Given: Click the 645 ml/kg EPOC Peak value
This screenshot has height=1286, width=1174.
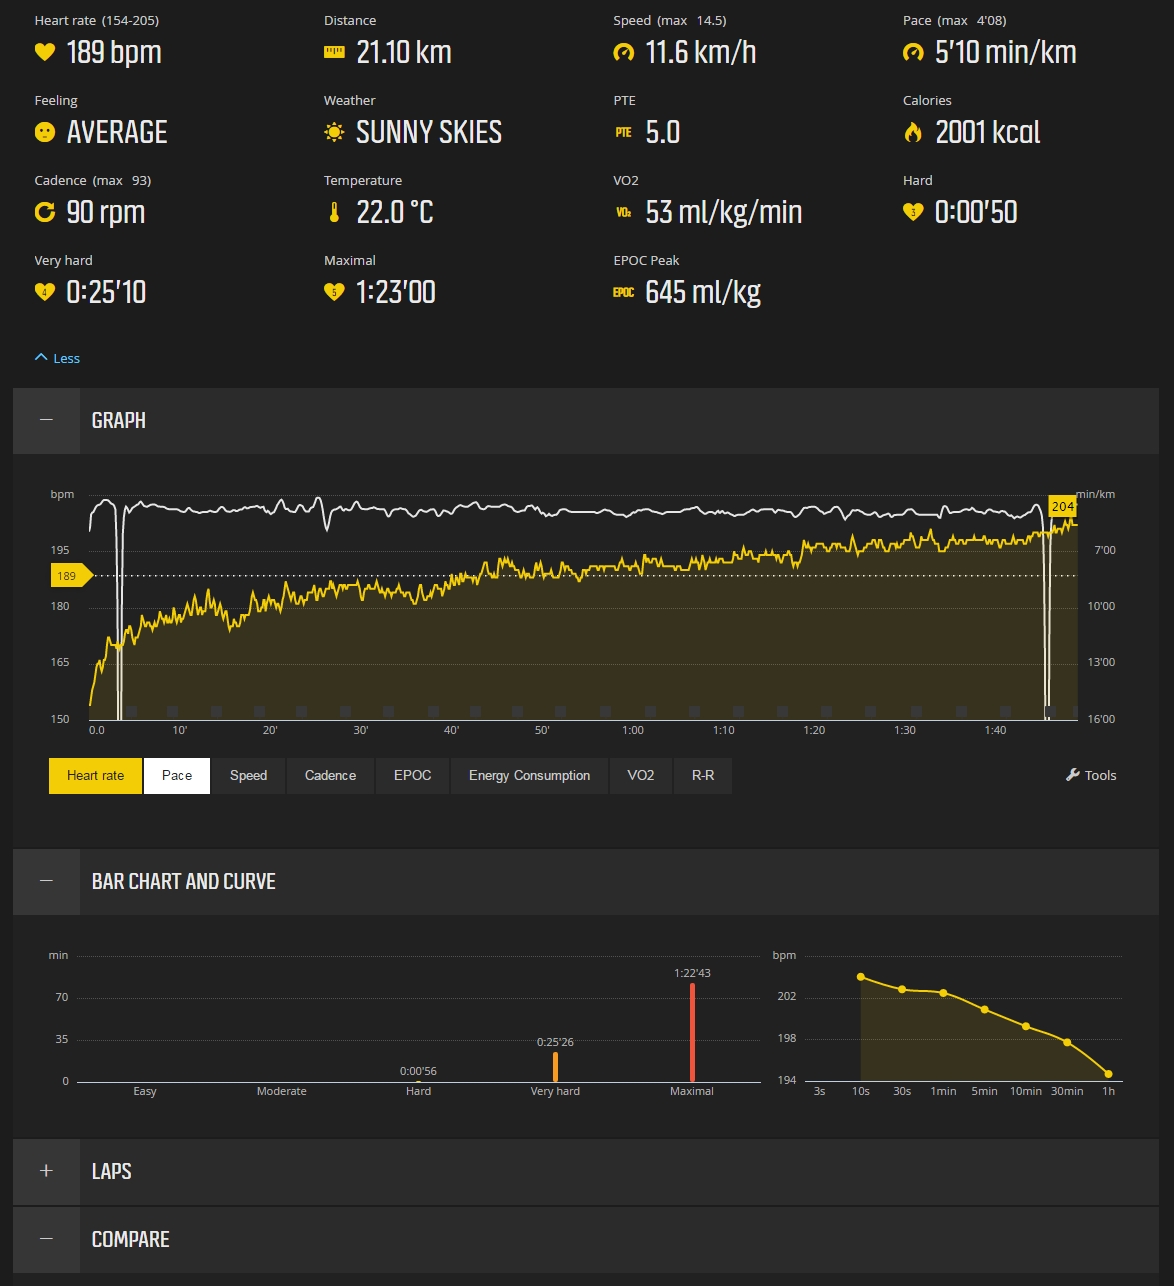Looking at the screenshot, I should [x=703, y=292].
